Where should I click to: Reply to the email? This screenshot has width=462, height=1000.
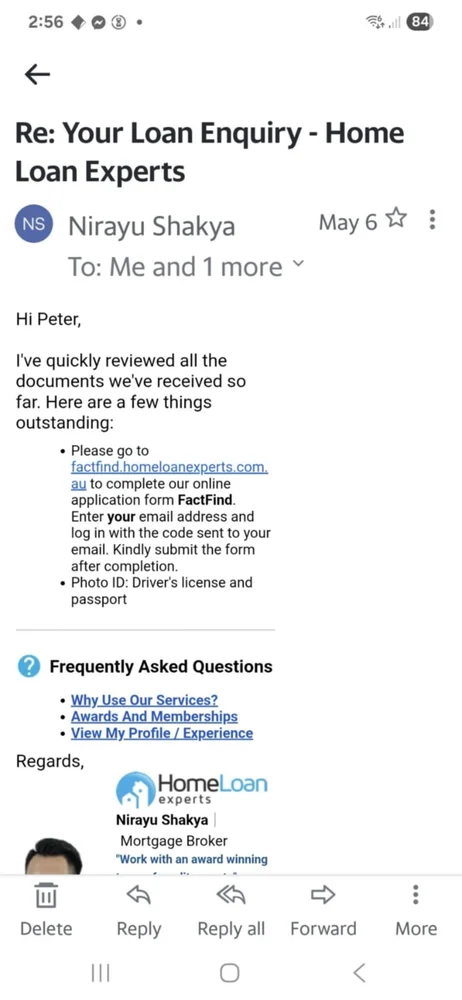tap(138, 909)
